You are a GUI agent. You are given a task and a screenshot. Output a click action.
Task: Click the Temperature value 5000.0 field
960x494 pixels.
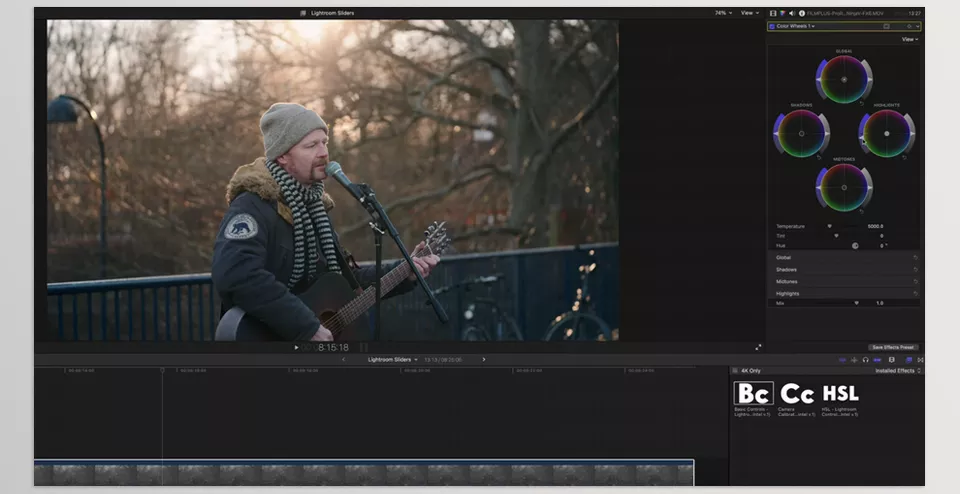tap(876, 226)
